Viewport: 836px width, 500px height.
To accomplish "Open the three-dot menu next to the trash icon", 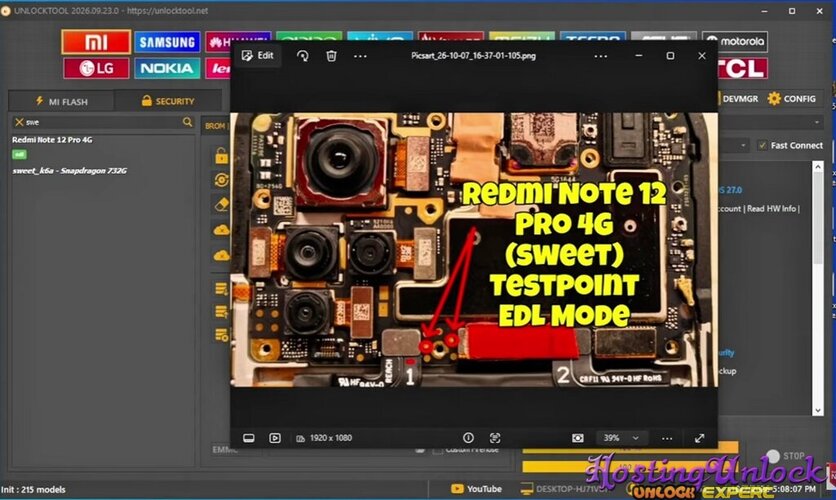I will (x=360, y=55).
